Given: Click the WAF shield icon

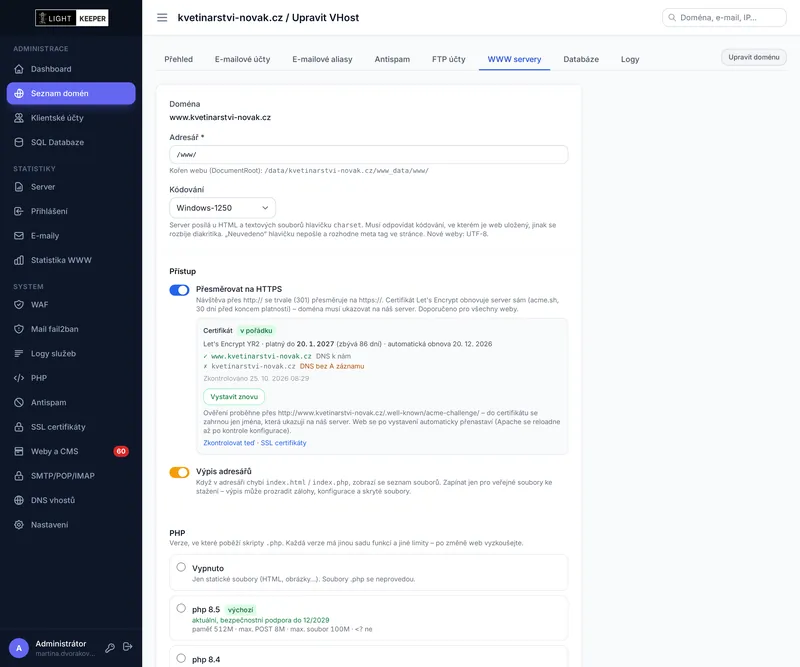Looking at the screenshot, I should pos(19,305).
